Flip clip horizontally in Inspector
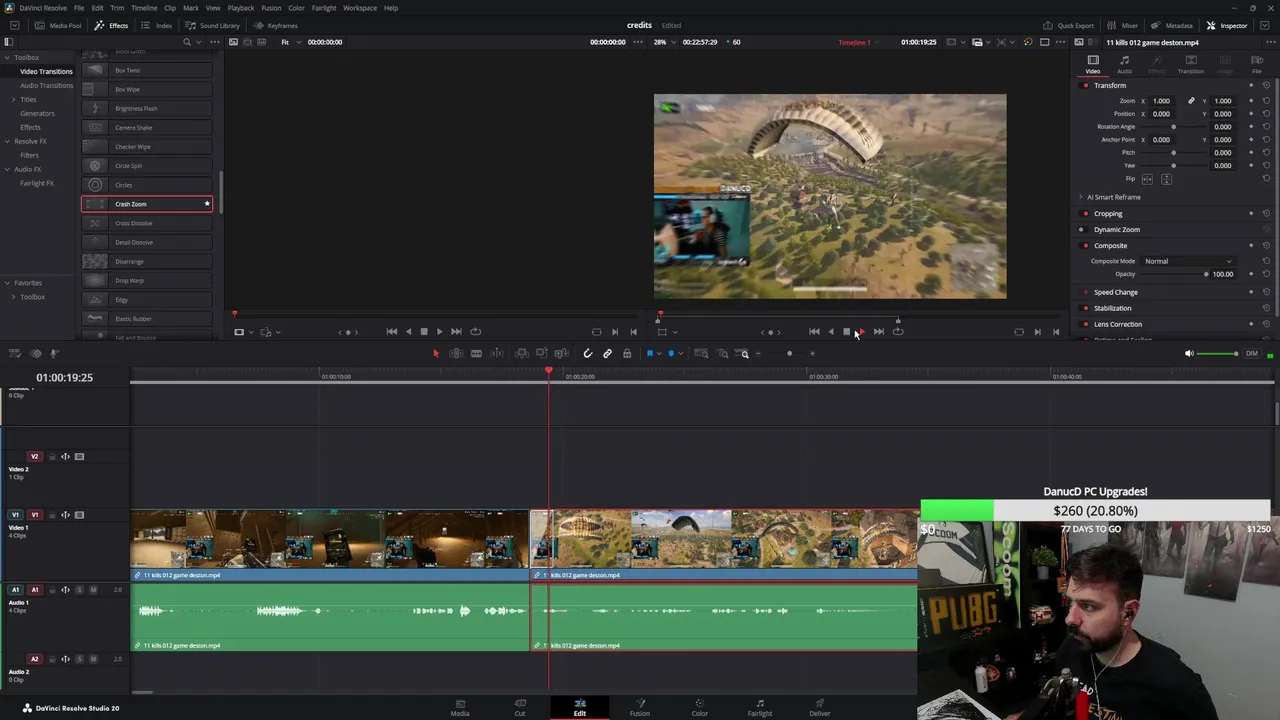 (1147, 179)
